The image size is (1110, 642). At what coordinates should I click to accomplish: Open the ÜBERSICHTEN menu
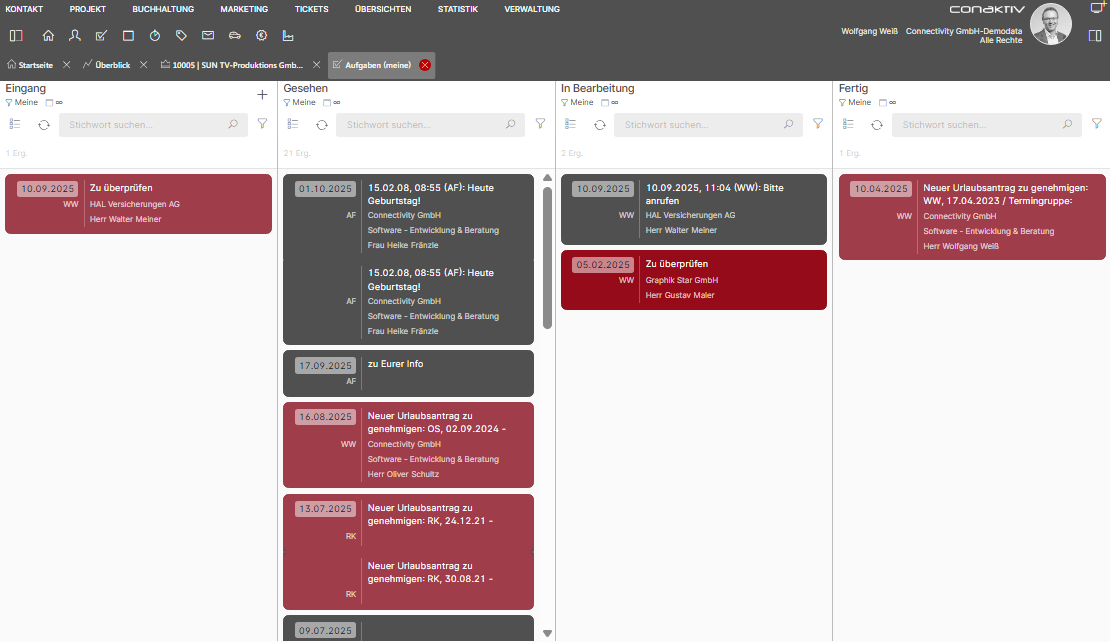click(383, 9)
